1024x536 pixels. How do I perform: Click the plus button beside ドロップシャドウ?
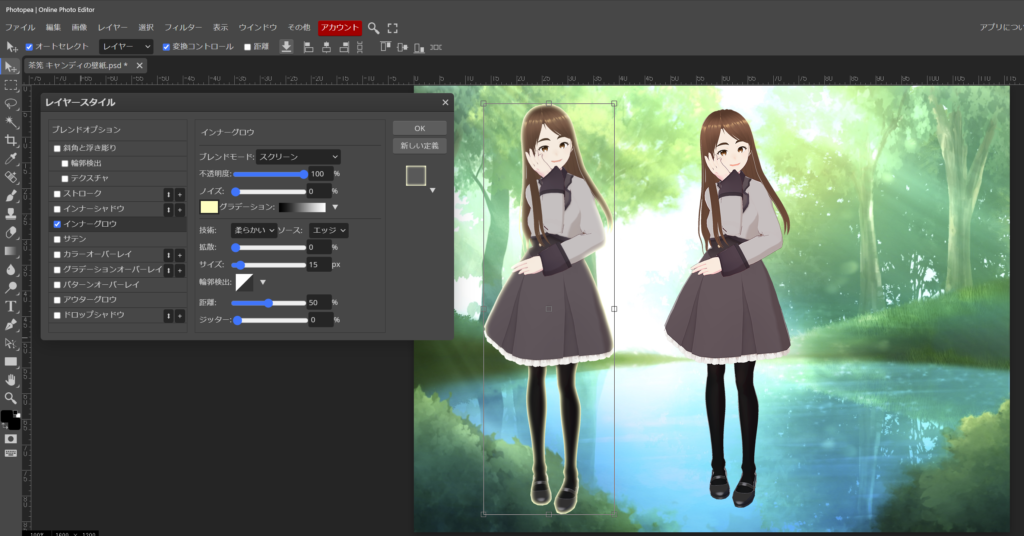[180, 315]
